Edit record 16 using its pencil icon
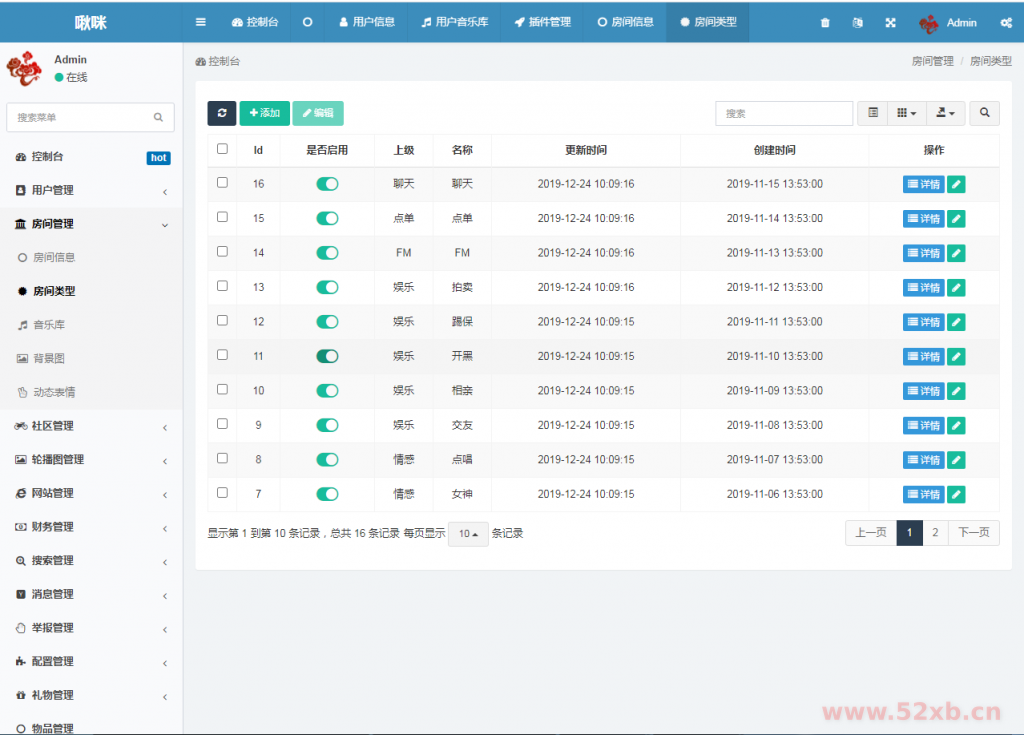The image size is (1024, 735). (x=956, y=184)
